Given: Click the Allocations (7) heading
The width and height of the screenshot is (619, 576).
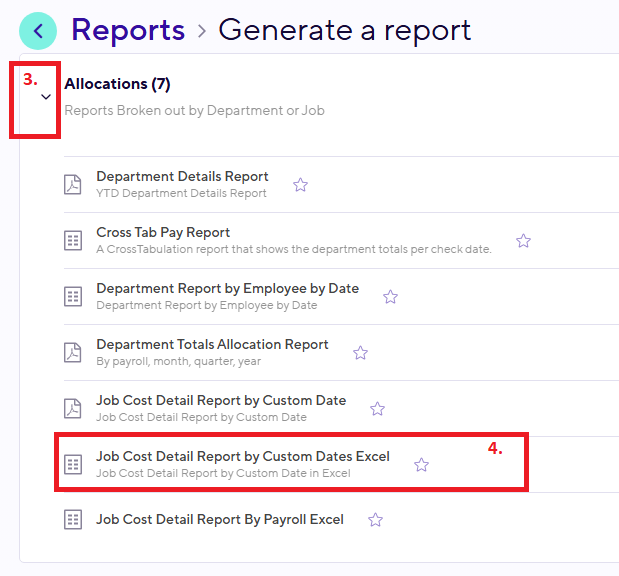Looking at the screenshot, I should click(x=117, y=84).
